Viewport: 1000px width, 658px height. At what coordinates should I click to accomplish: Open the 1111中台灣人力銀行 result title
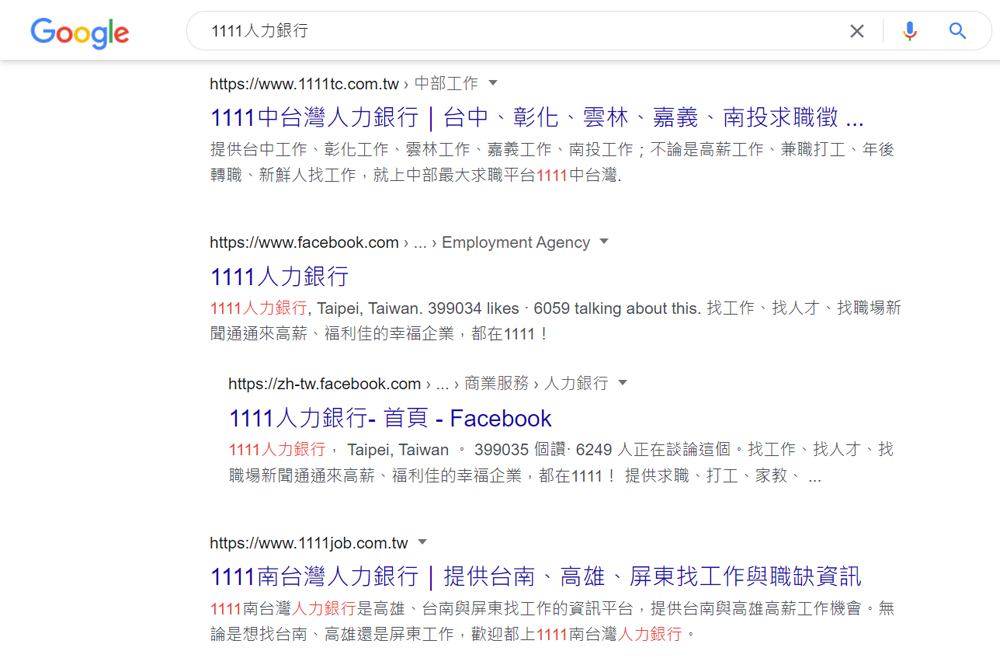(536, 117)
